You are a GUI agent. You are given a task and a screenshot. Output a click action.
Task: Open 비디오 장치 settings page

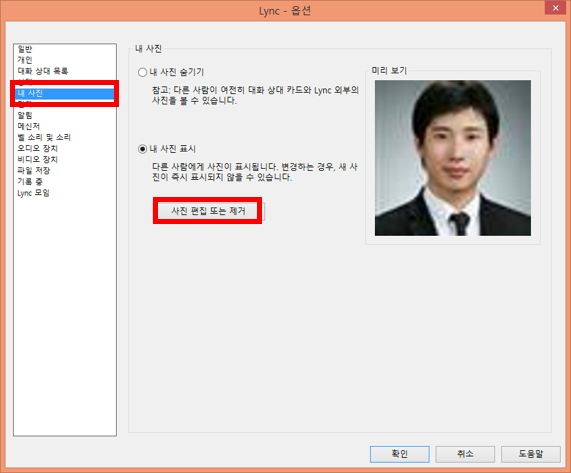tap(38, 159)
